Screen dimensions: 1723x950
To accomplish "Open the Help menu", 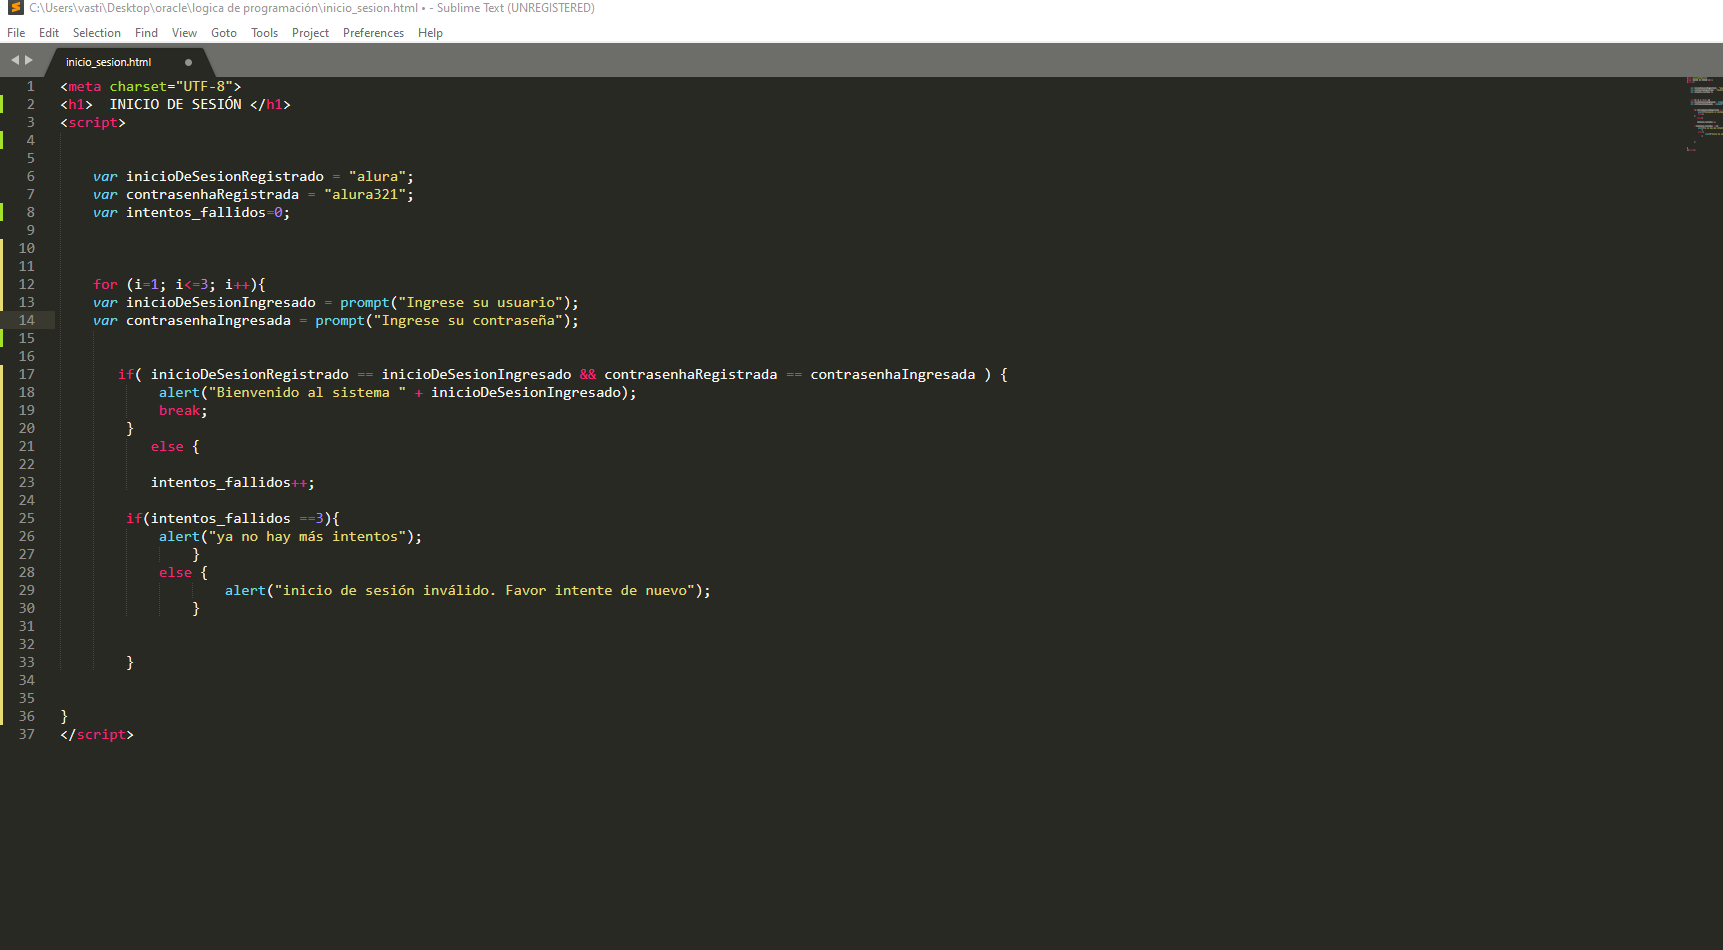I will [x=430, y=33].
